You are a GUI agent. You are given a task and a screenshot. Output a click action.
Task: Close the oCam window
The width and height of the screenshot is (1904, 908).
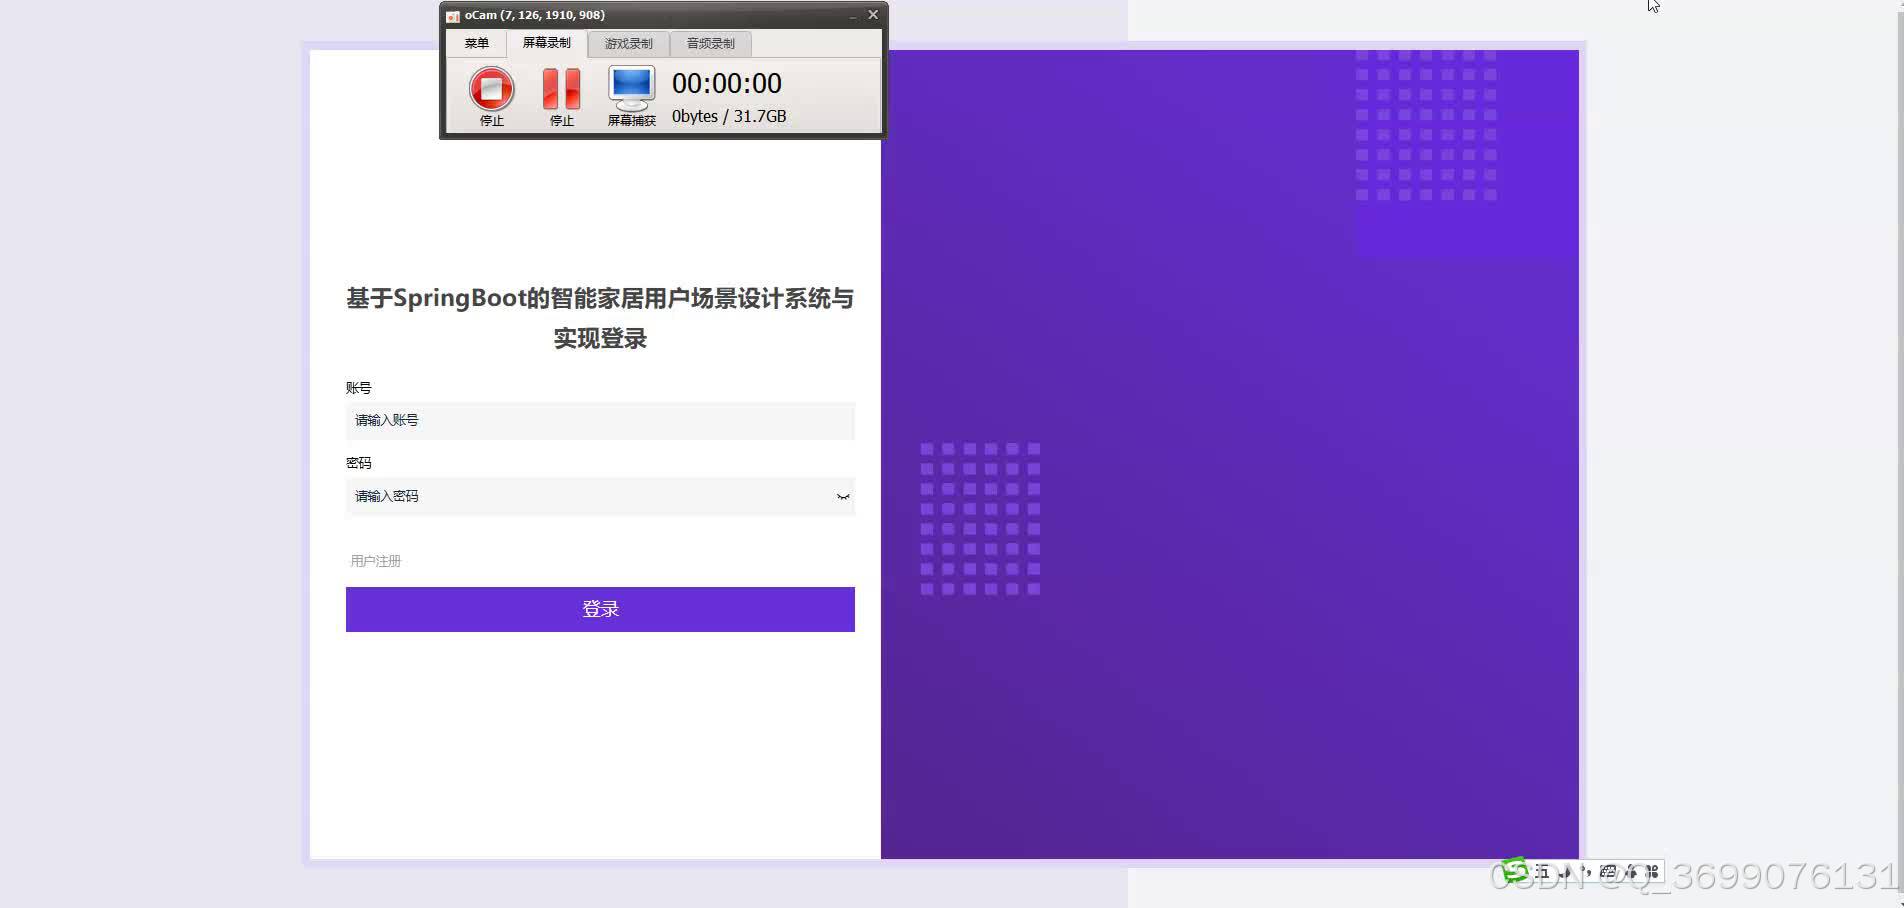(873, 15)
